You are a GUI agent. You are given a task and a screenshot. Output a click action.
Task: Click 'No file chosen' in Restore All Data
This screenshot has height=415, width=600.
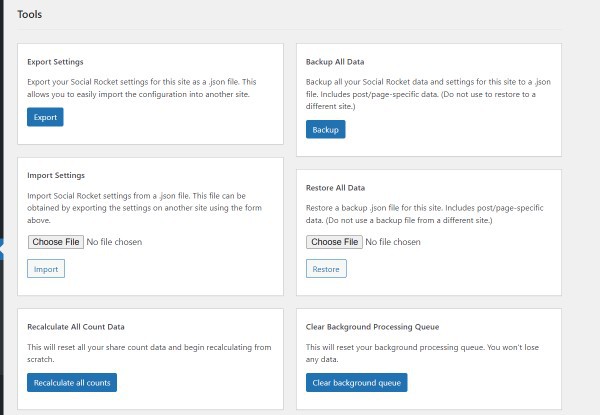(393, 242)
